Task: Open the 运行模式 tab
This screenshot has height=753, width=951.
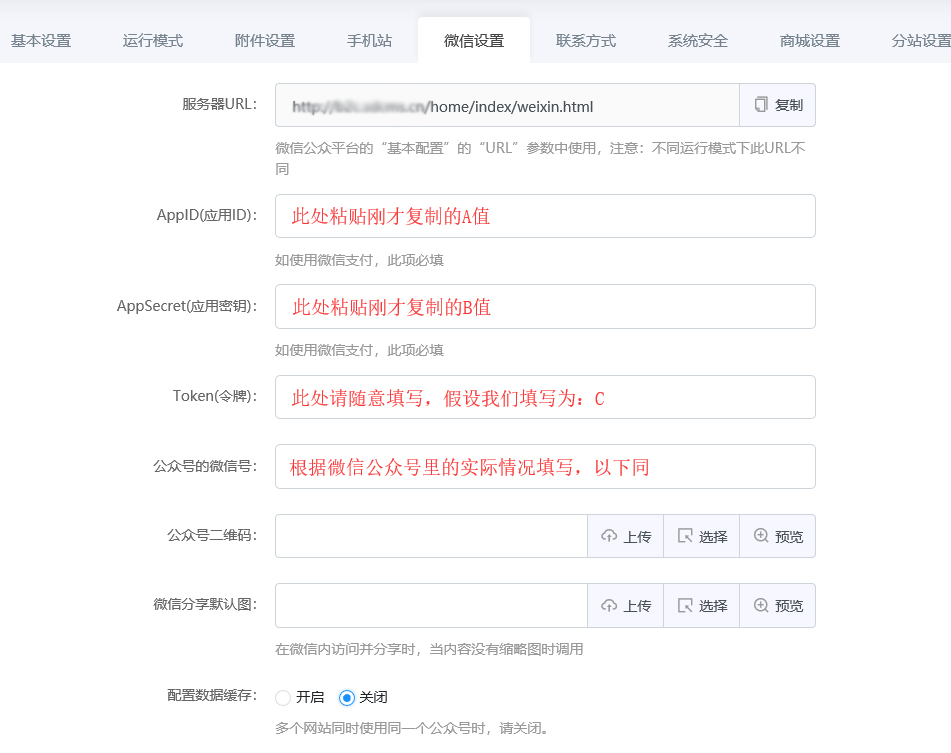Action: tap(153, 41)
